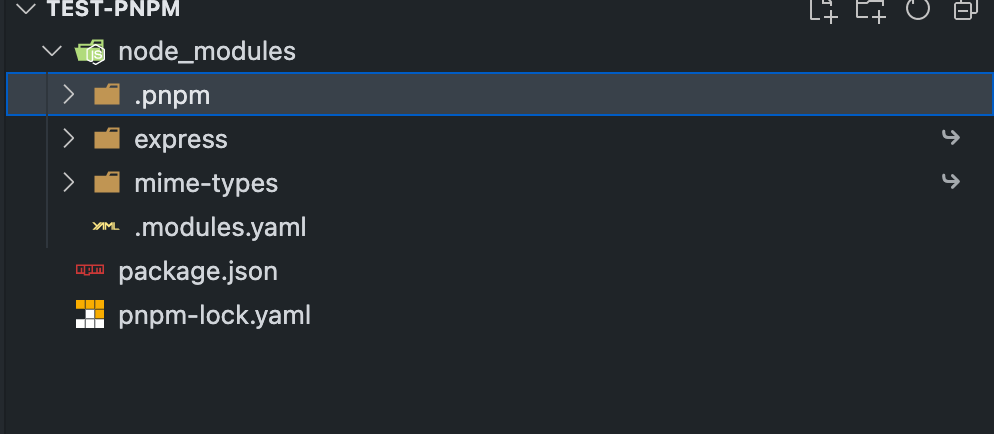This screenshot has width=994, height=434.
Task: Expand the mime-types folder chevron
Action: pyautogui.click(x=68, y=182)
